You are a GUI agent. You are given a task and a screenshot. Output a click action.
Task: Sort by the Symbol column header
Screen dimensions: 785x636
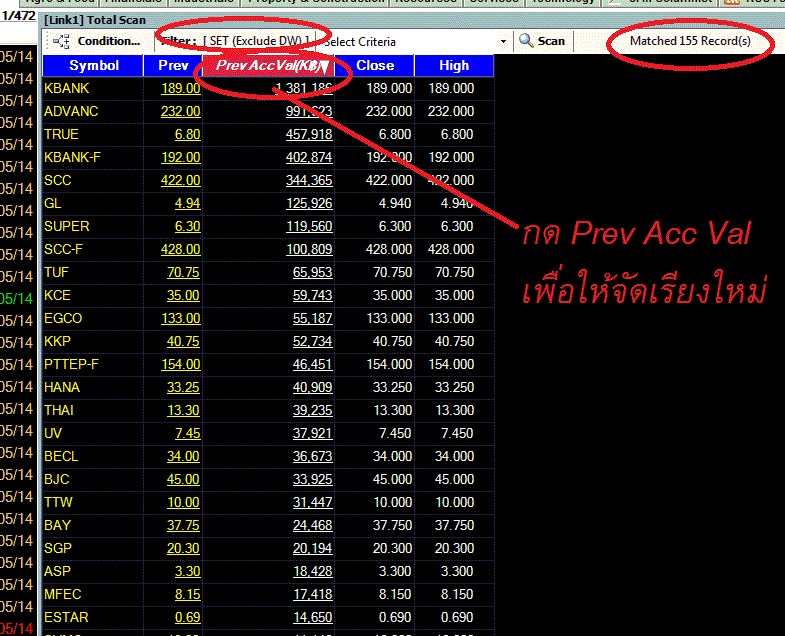coord(94,66)
